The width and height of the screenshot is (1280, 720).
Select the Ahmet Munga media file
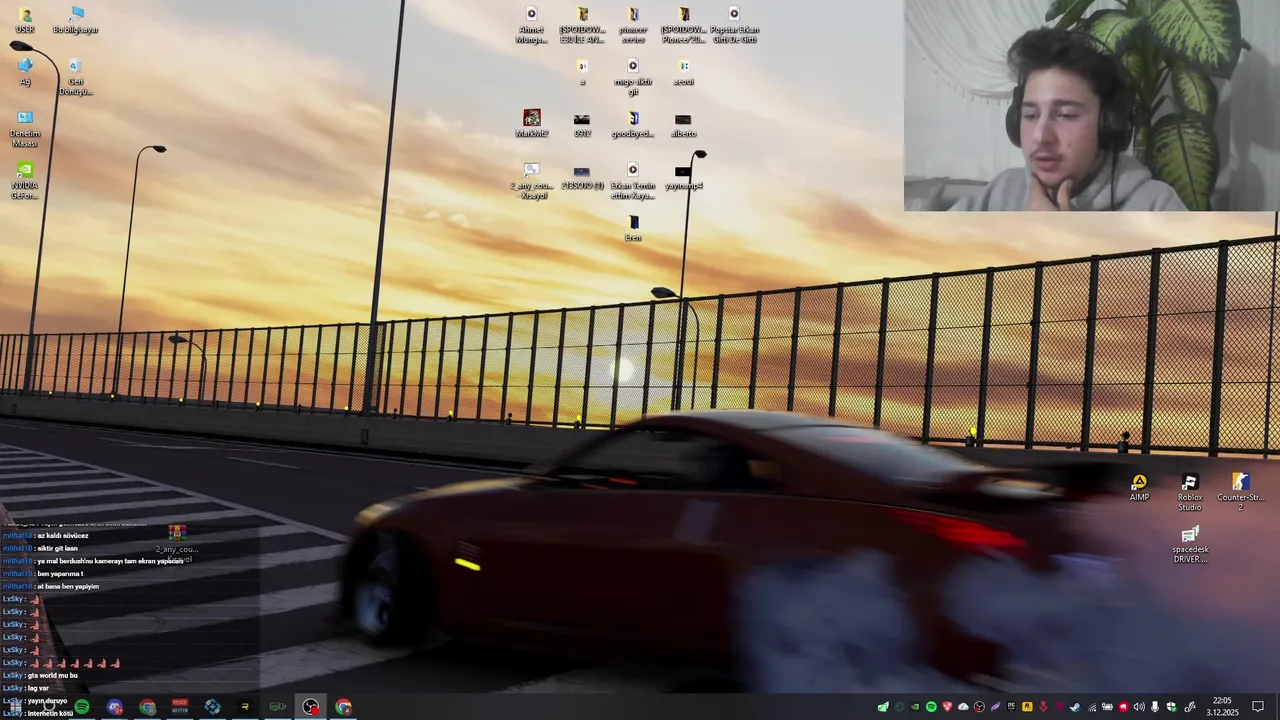click(x=531, y=25)
